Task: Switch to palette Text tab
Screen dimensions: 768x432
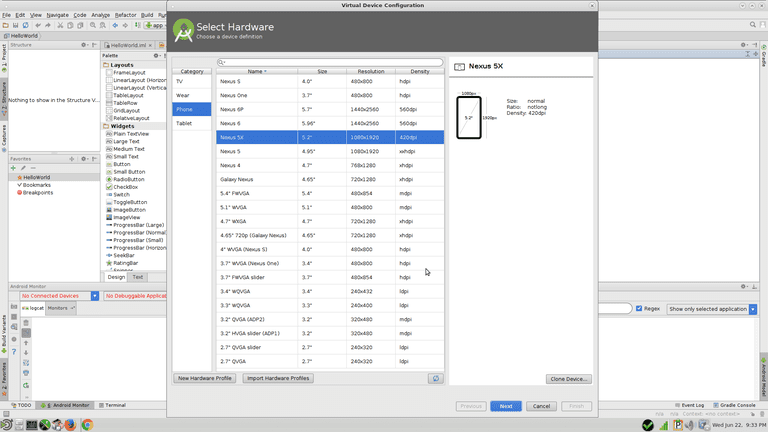Action: click(138, 277)
